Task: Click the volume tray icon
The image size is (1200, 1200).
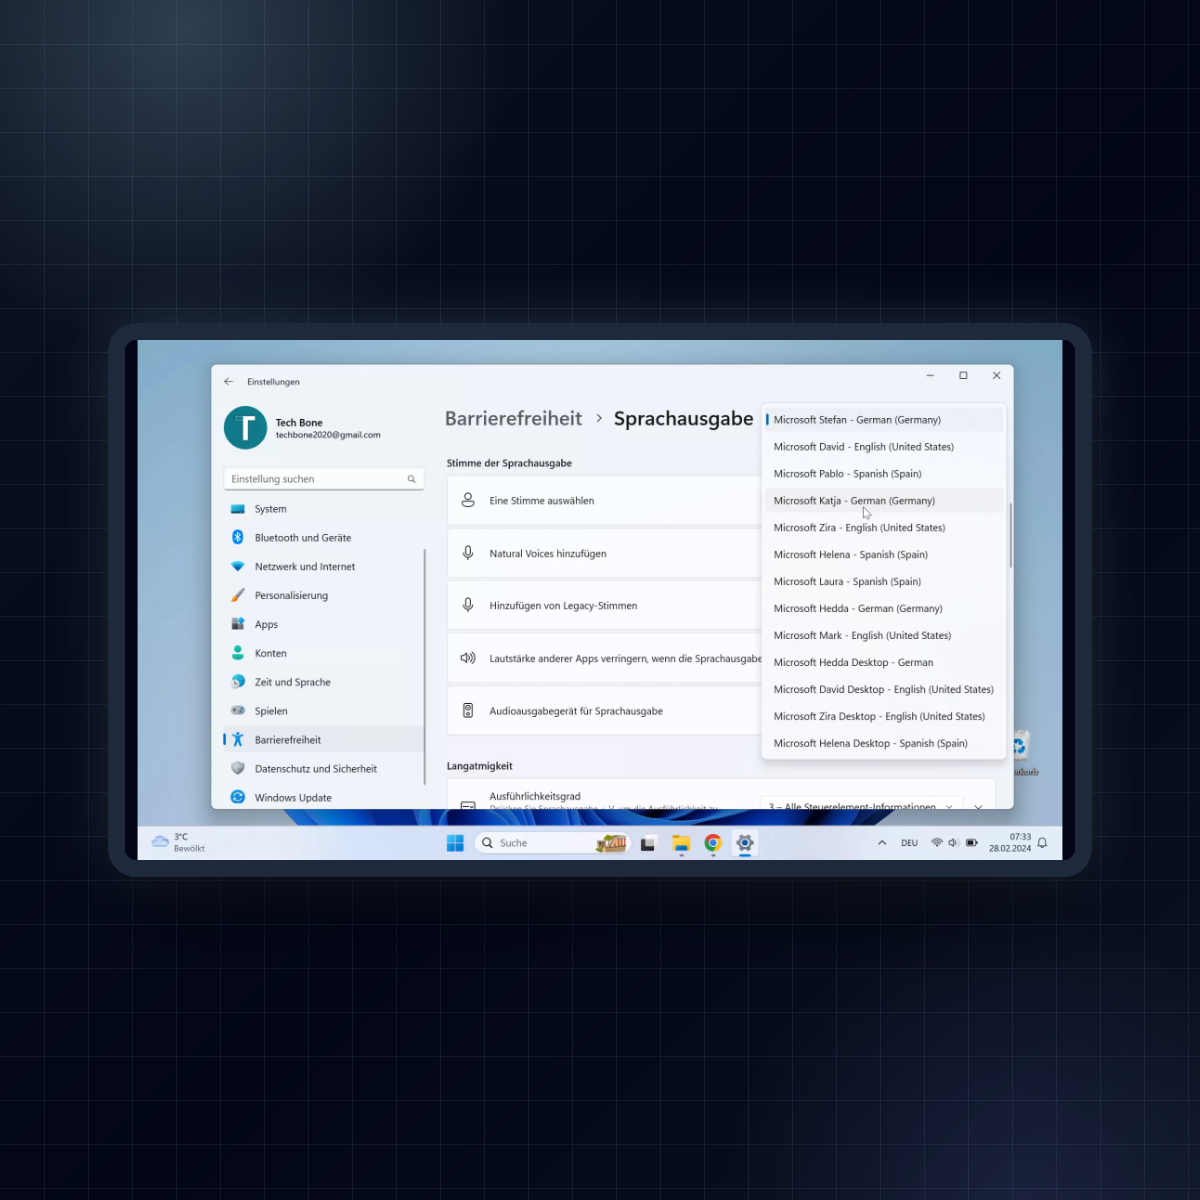Action: click(x=954, y=843)
